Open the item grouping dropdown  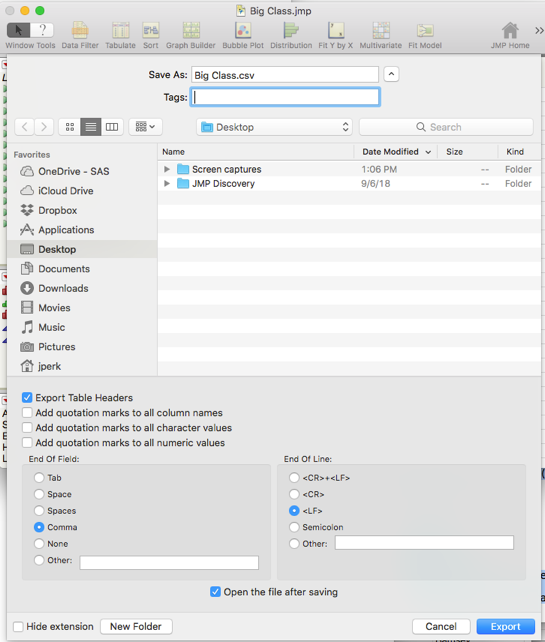(x=145, y=127)
